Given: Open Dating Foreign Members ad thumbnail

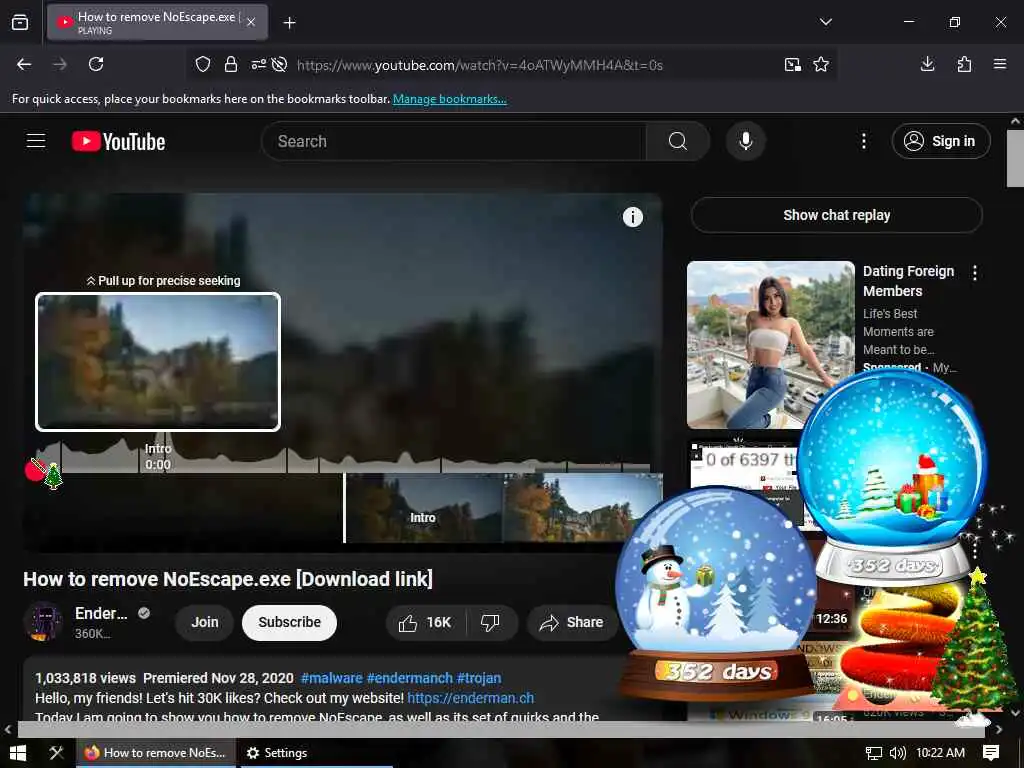Looking at the screenshot, I should pos(771,344).
